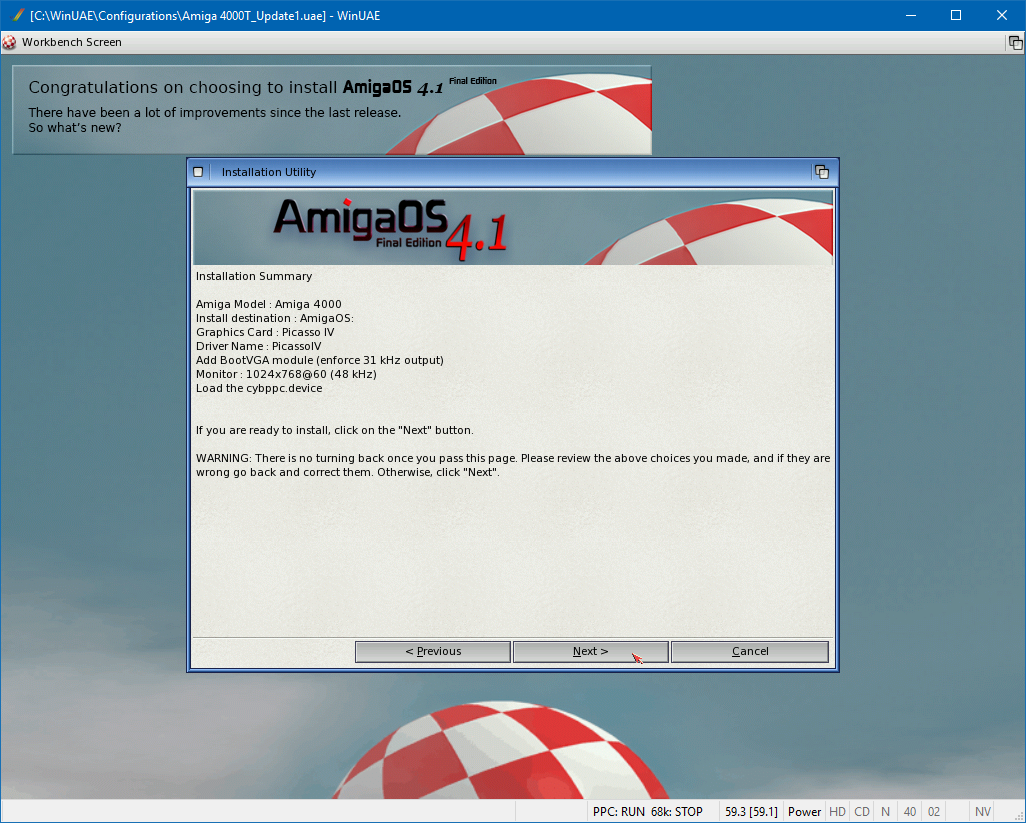The width and height of the screenshot is (1026, 823).
Task: Click the Power indicator in status bar
Action: (804, 812)
